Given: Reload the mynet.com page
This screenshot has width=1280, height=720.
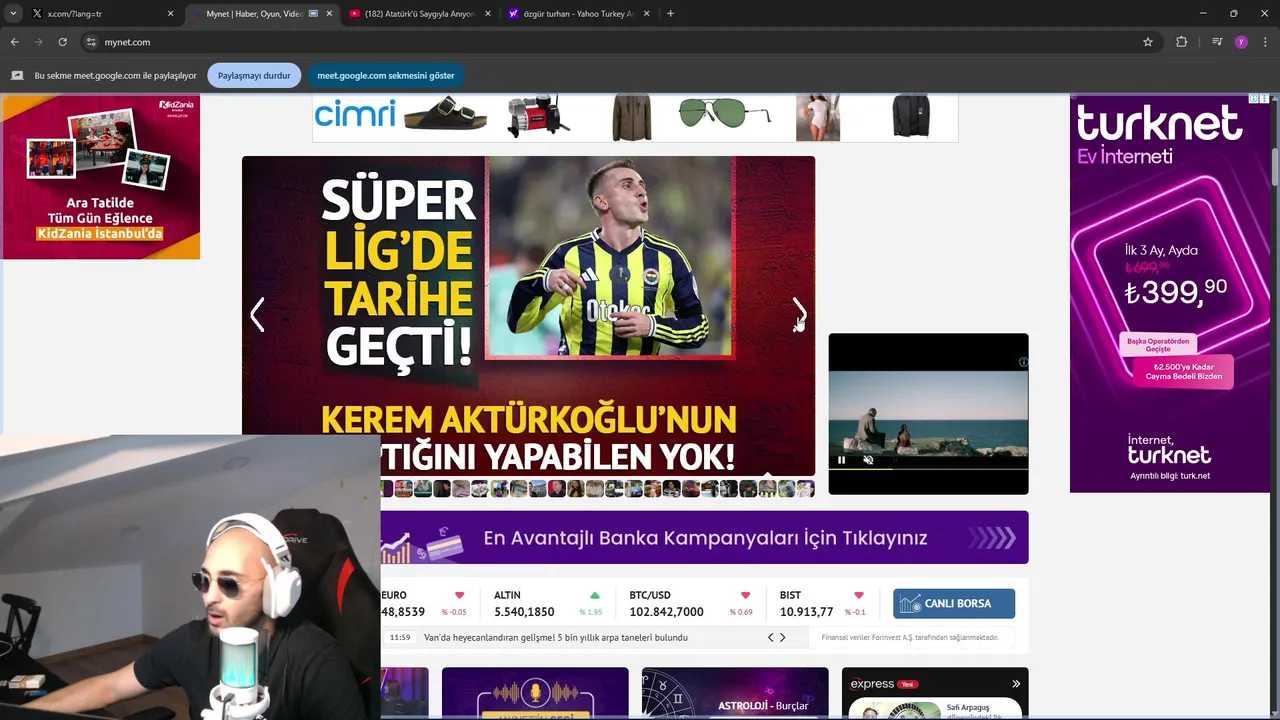Looking at the screenshot, I should point(62,42).
